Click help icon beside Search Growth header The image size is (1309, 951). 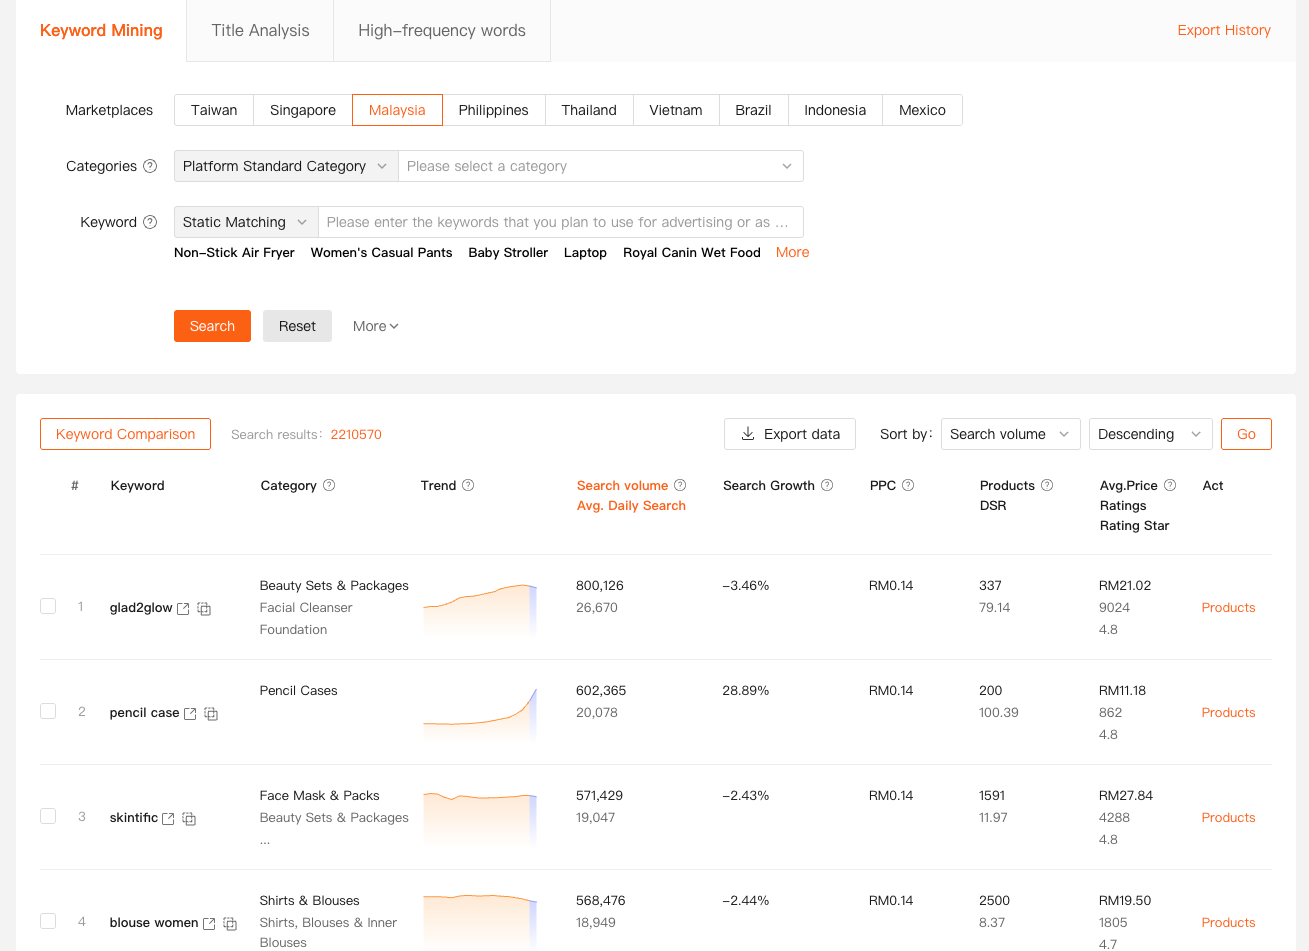click(x=827, y=485)
